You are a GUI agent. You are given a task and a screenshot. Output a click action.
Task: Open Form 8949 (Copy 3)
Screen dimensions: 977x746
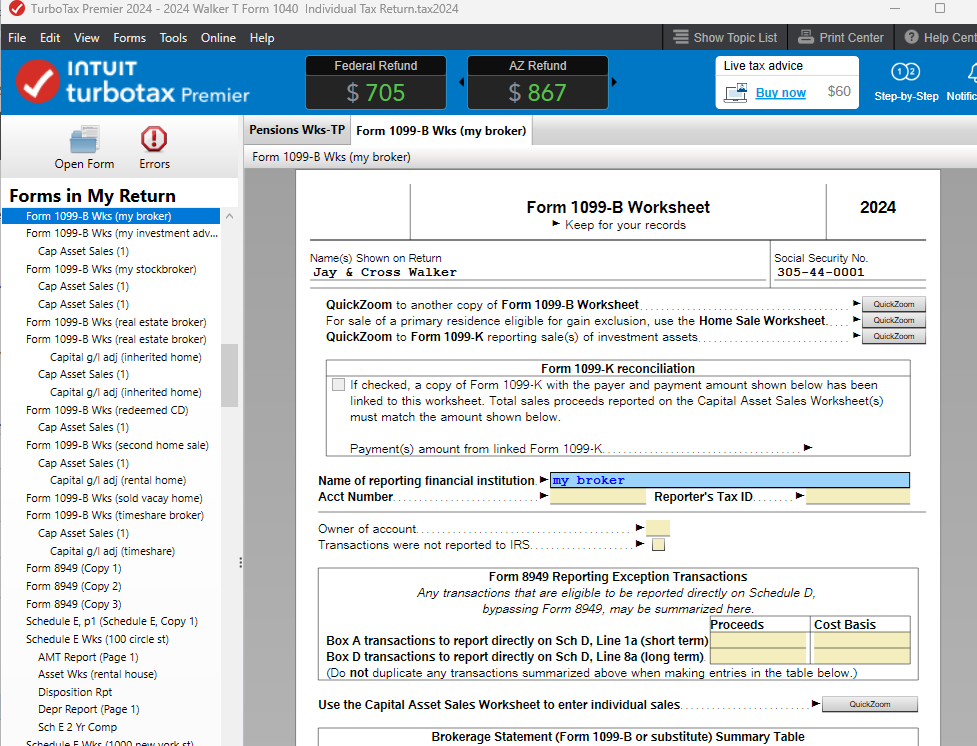point(74,604)
